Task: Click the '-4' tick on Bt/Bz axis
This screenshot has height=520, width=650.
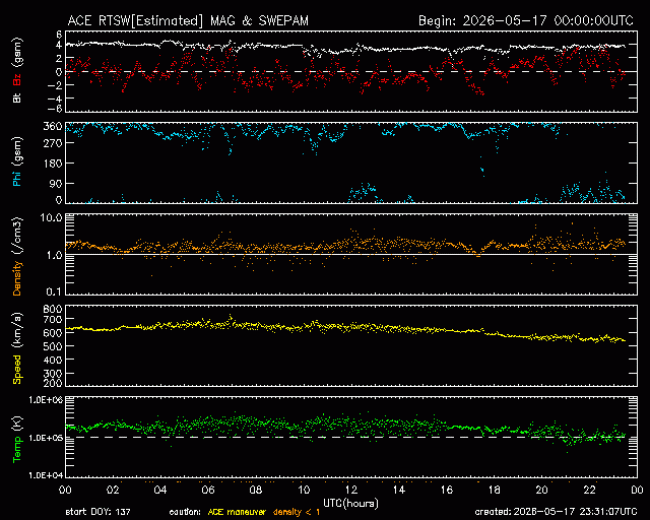Action: 54,99
